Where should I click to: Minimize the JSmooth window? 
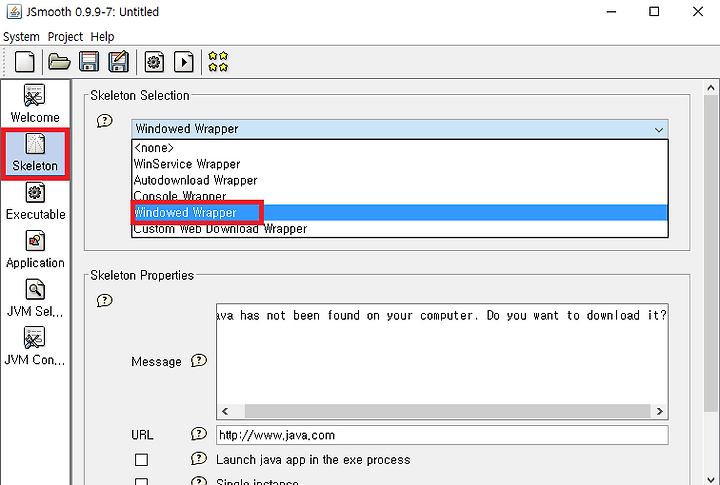coord(611,11)
